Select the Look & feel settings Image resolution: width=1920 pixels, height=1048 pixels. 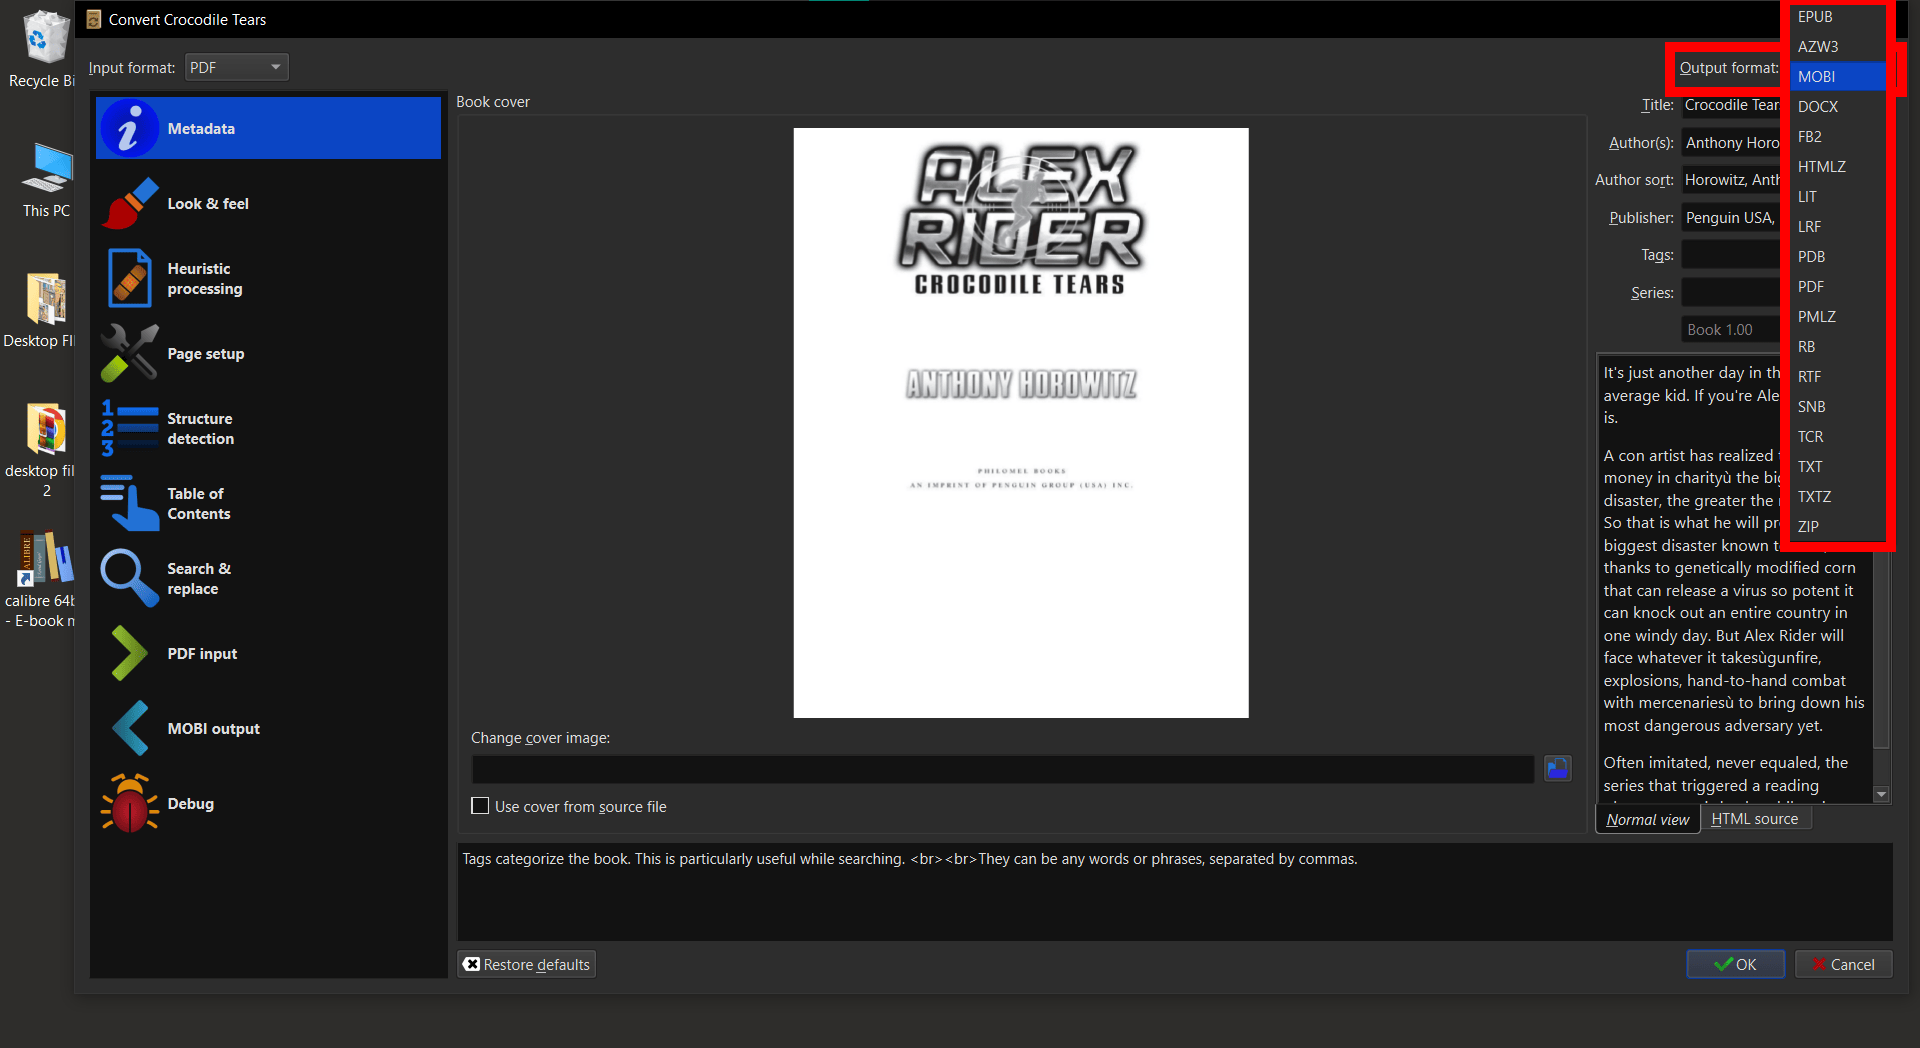[x=208, y=203]
